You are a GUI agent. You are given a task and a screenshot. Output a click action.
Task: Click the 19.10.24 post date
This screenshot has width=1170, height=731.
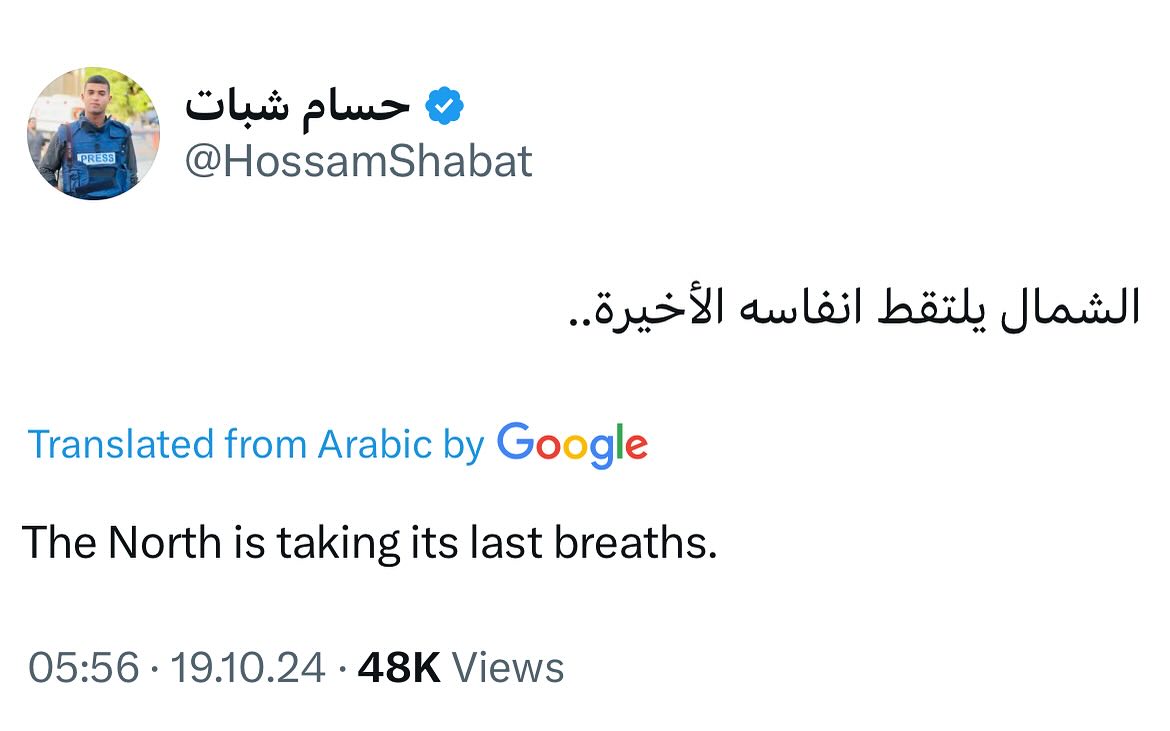coord(247,668)
